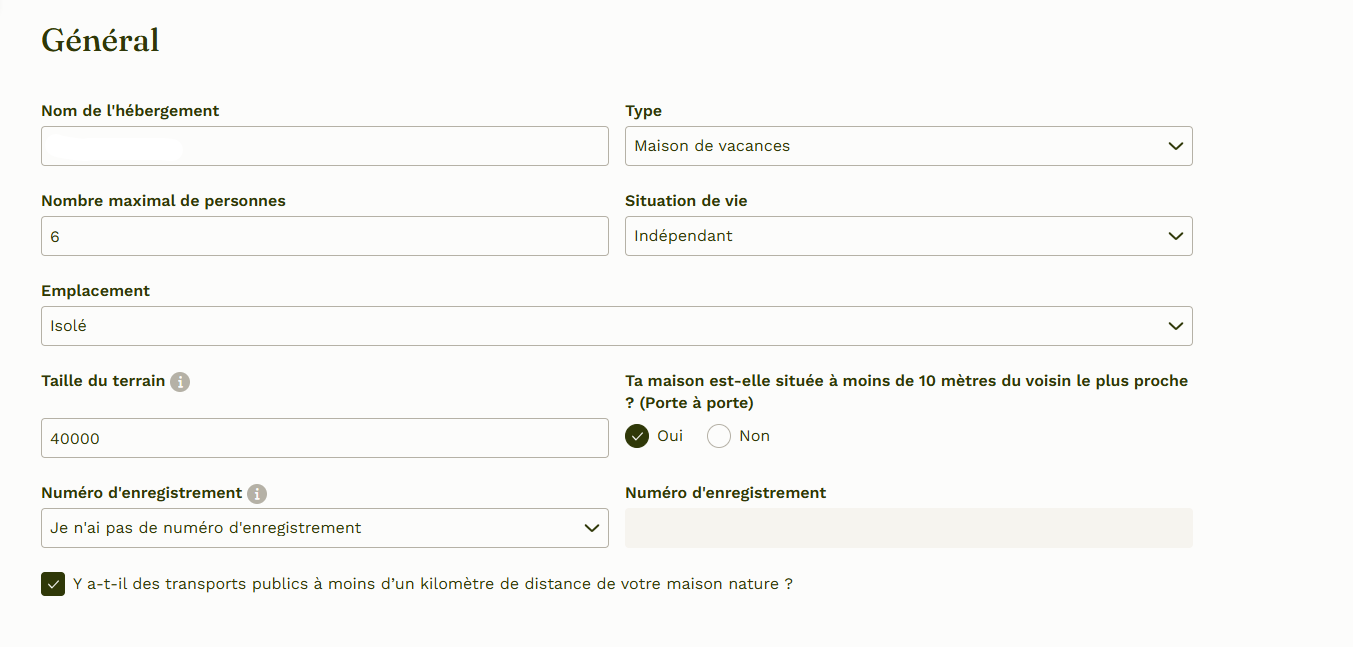Open the Indépendant situation dropdown
This screenshot has width=1353, height=647.
click(909, 236)
